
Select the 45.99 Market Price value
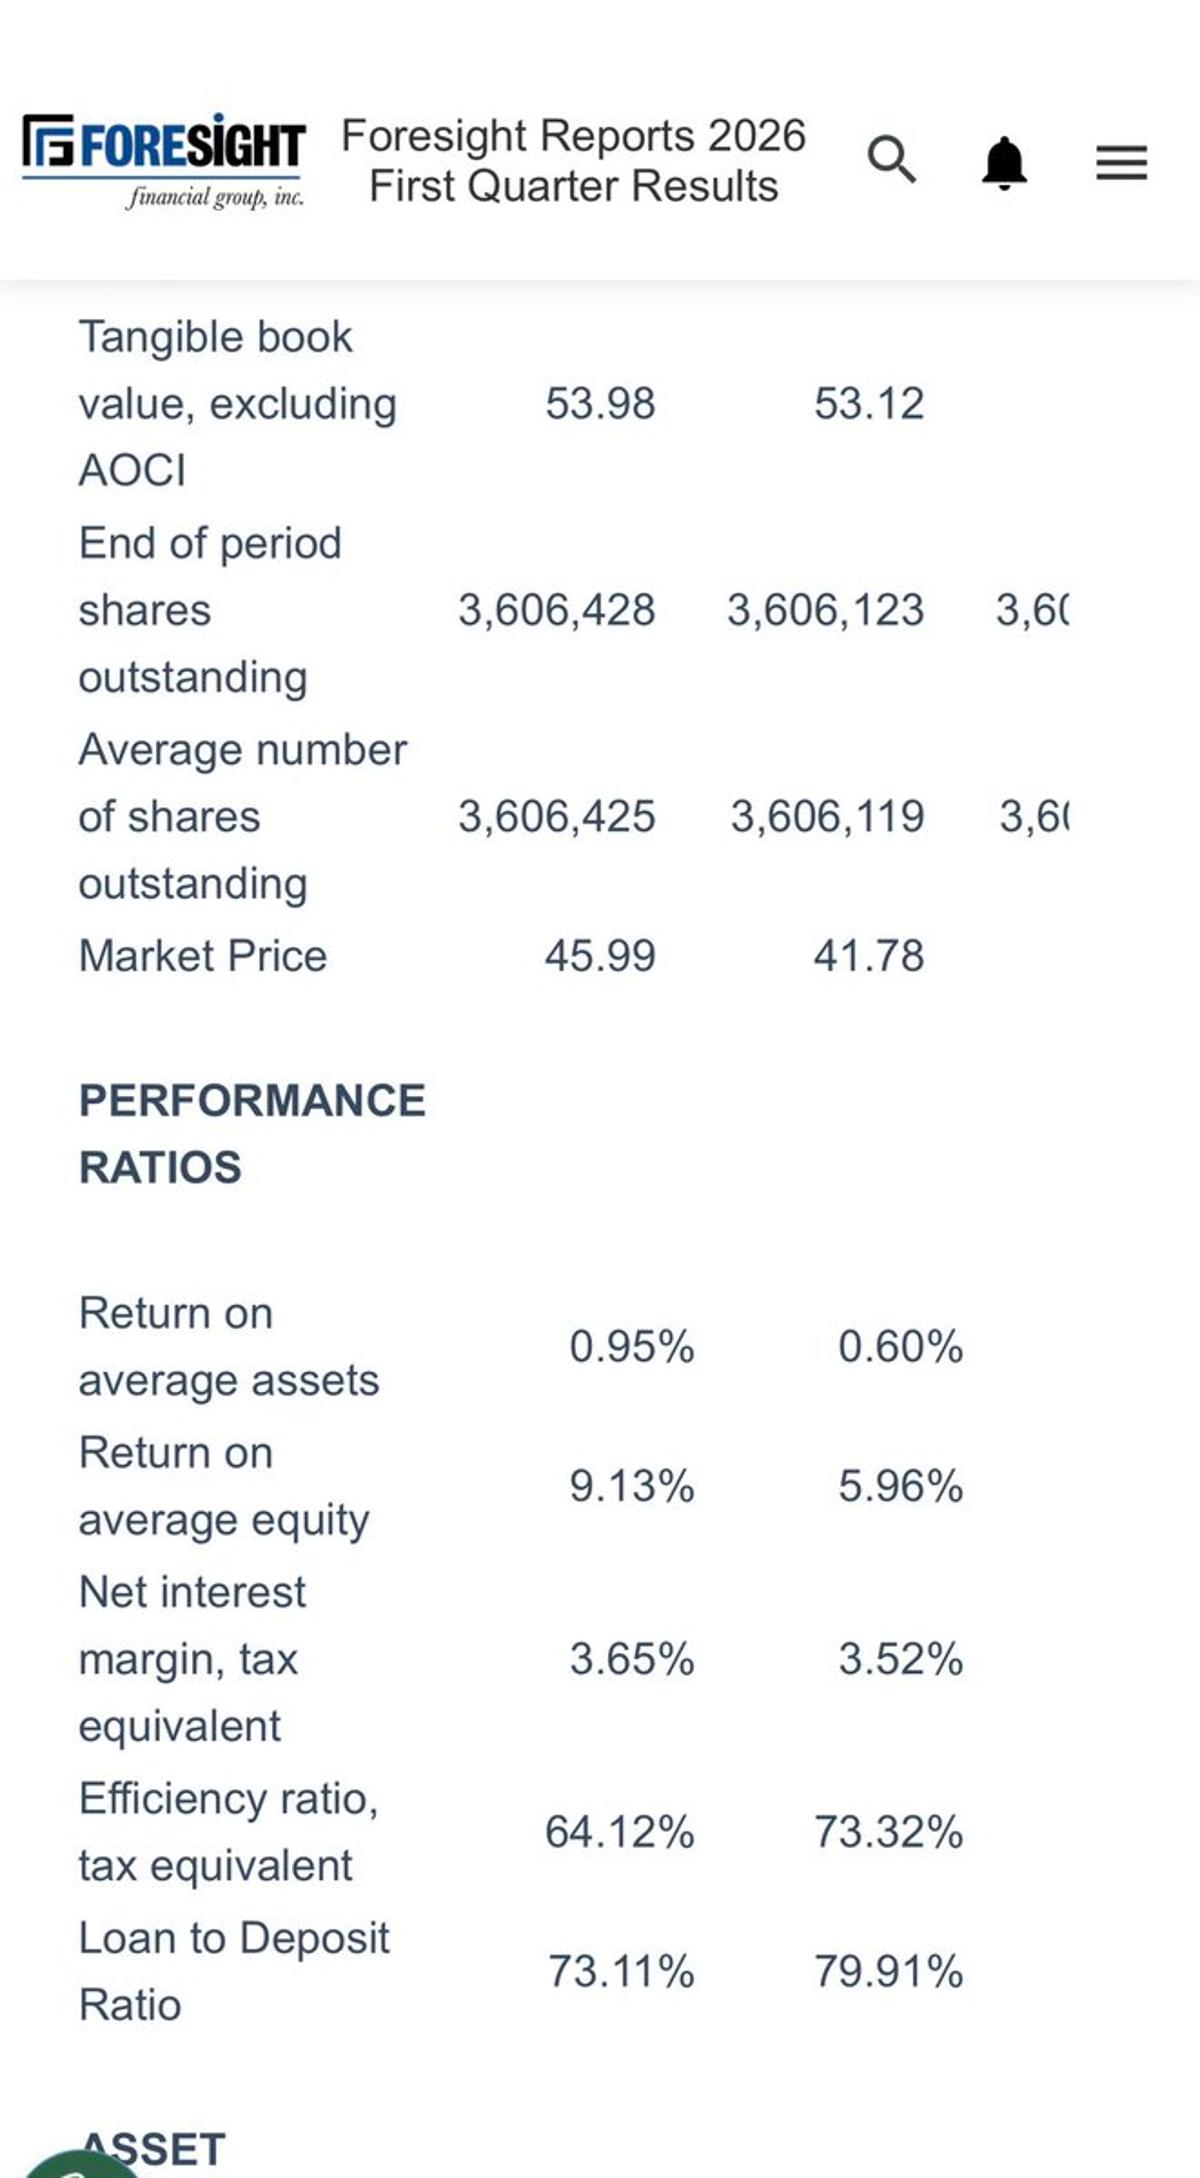601,957
